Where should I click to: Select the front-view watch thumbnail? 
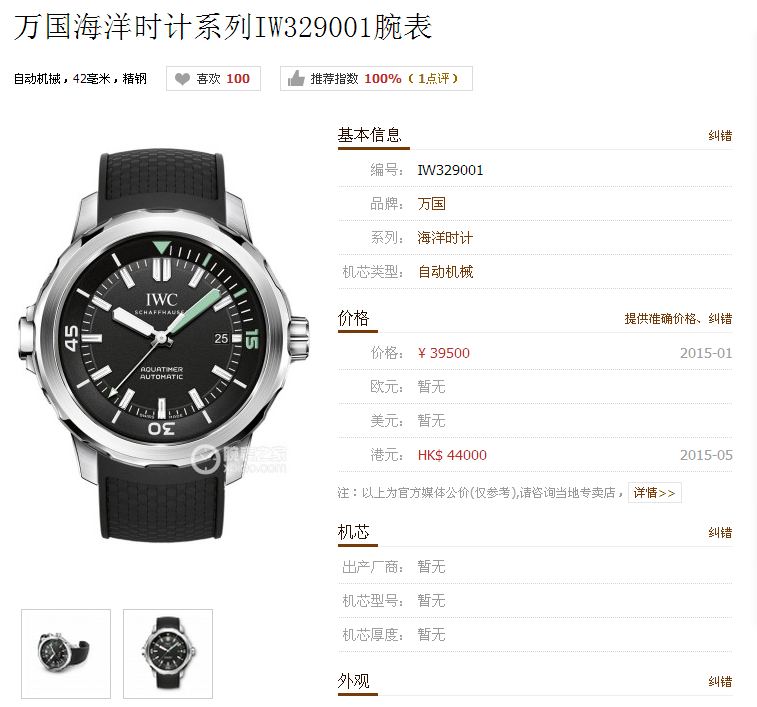pyautogui.click(x=168, y=653)
